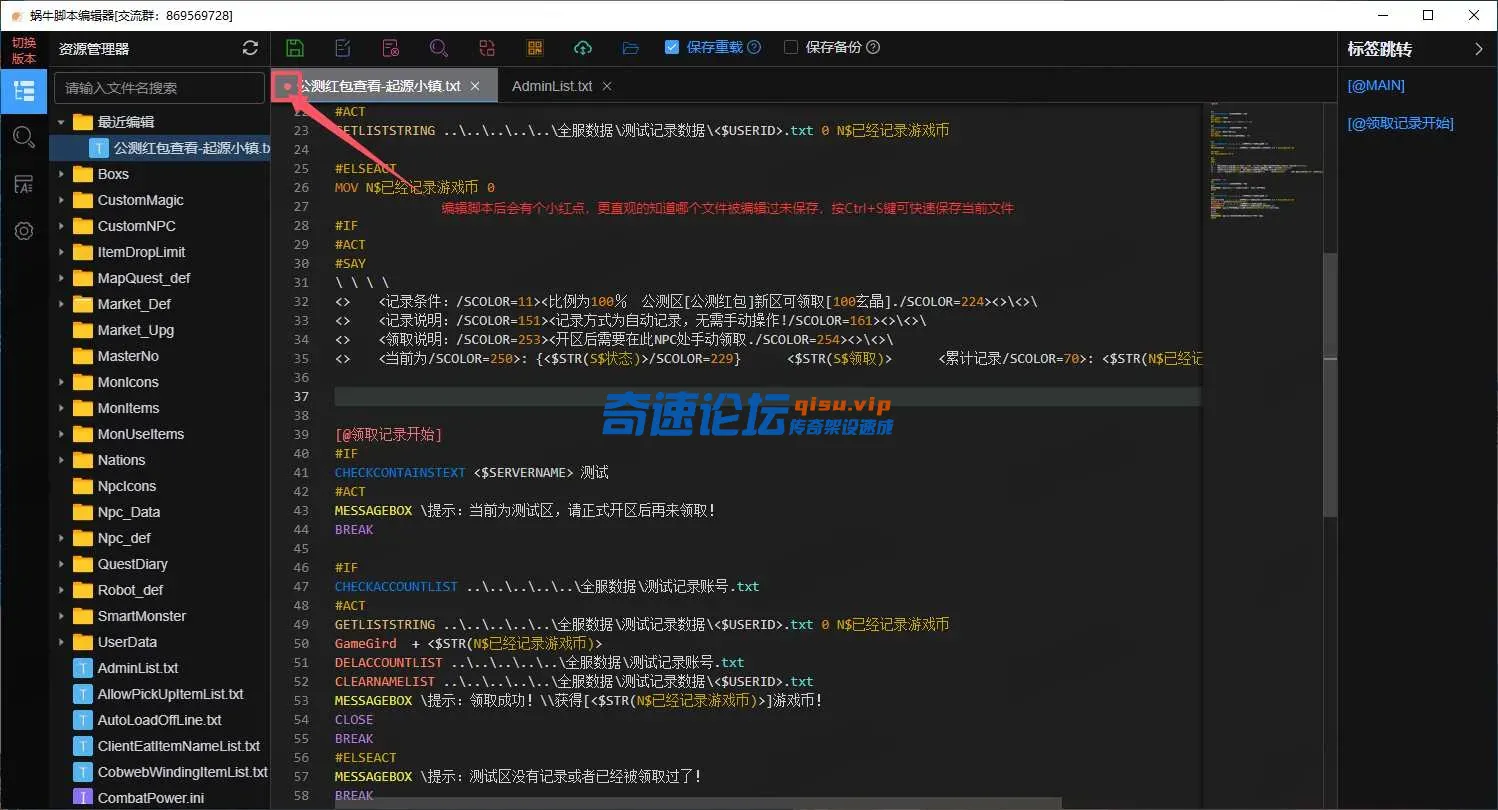Select the Npc_Data folder

point(129,512)
